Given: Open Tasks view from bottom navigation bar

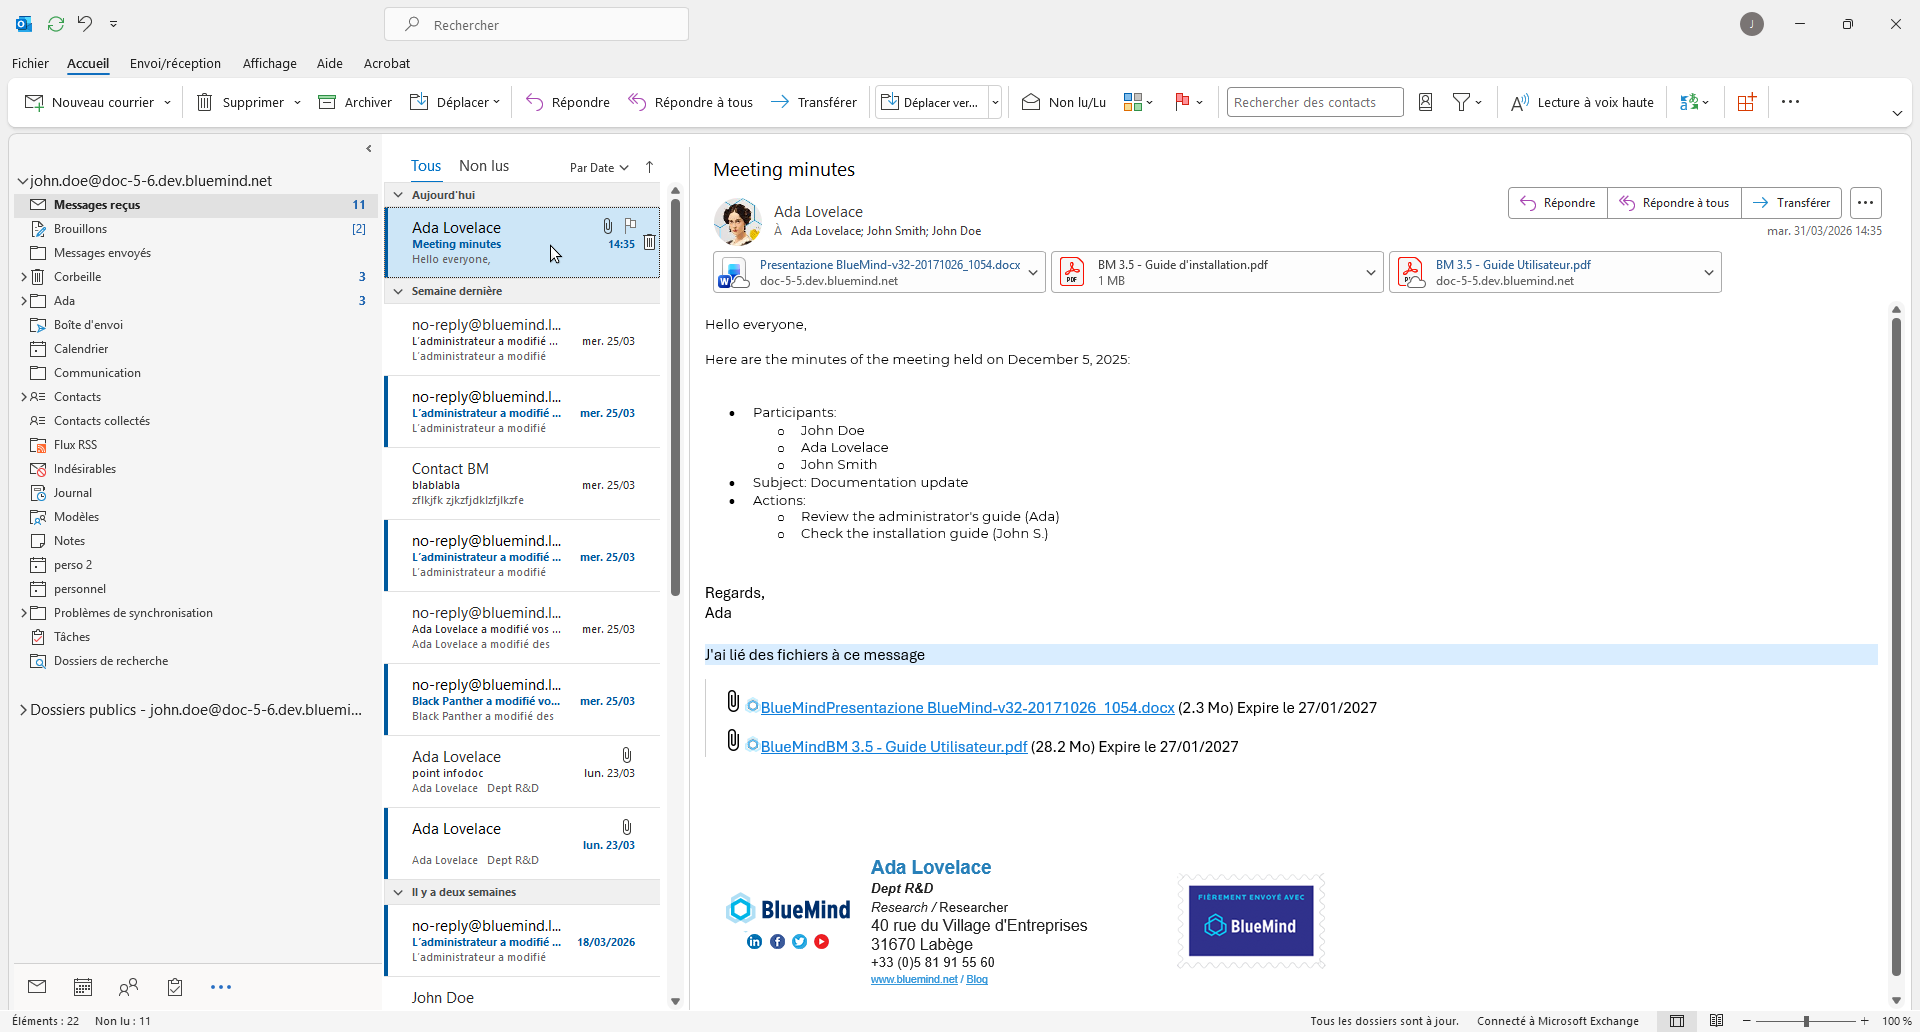Looking at the screenshot, I should tap(175, 987).
